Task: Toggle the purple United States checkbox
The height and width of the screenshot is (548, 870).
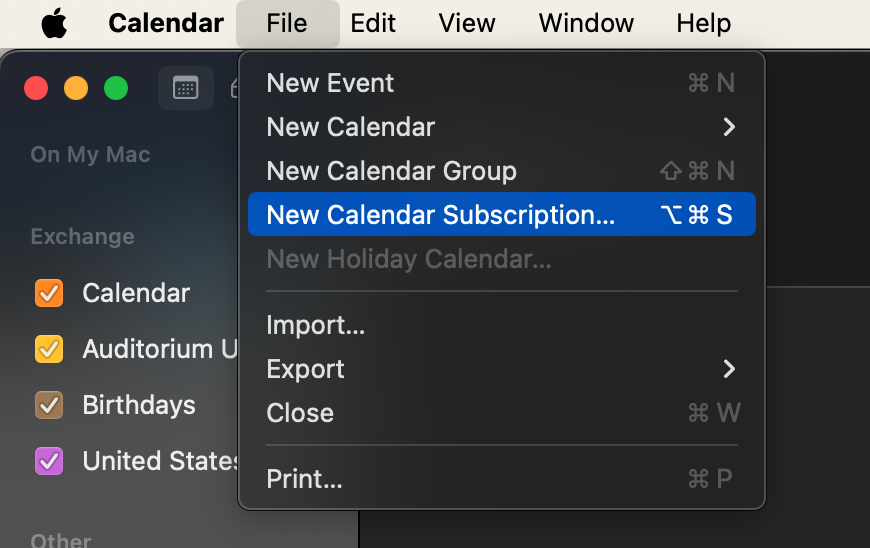Action: pyautogui.click(x=49, y=461)
